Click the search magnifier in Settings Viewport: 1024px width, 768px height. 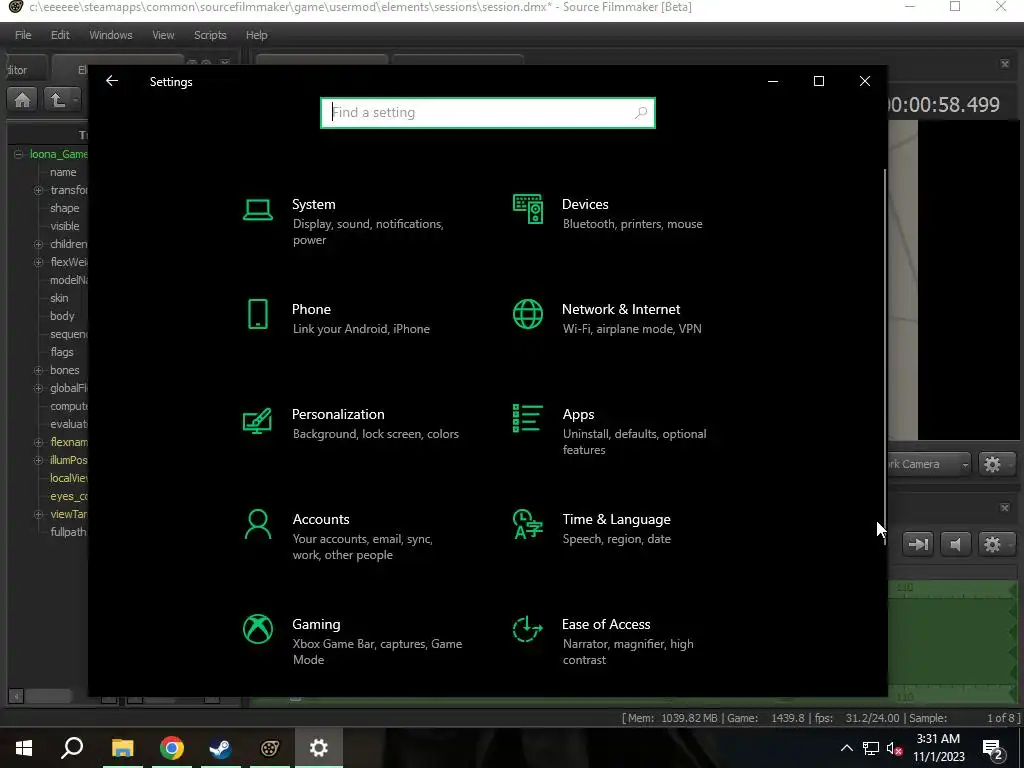tap(641, 113)
